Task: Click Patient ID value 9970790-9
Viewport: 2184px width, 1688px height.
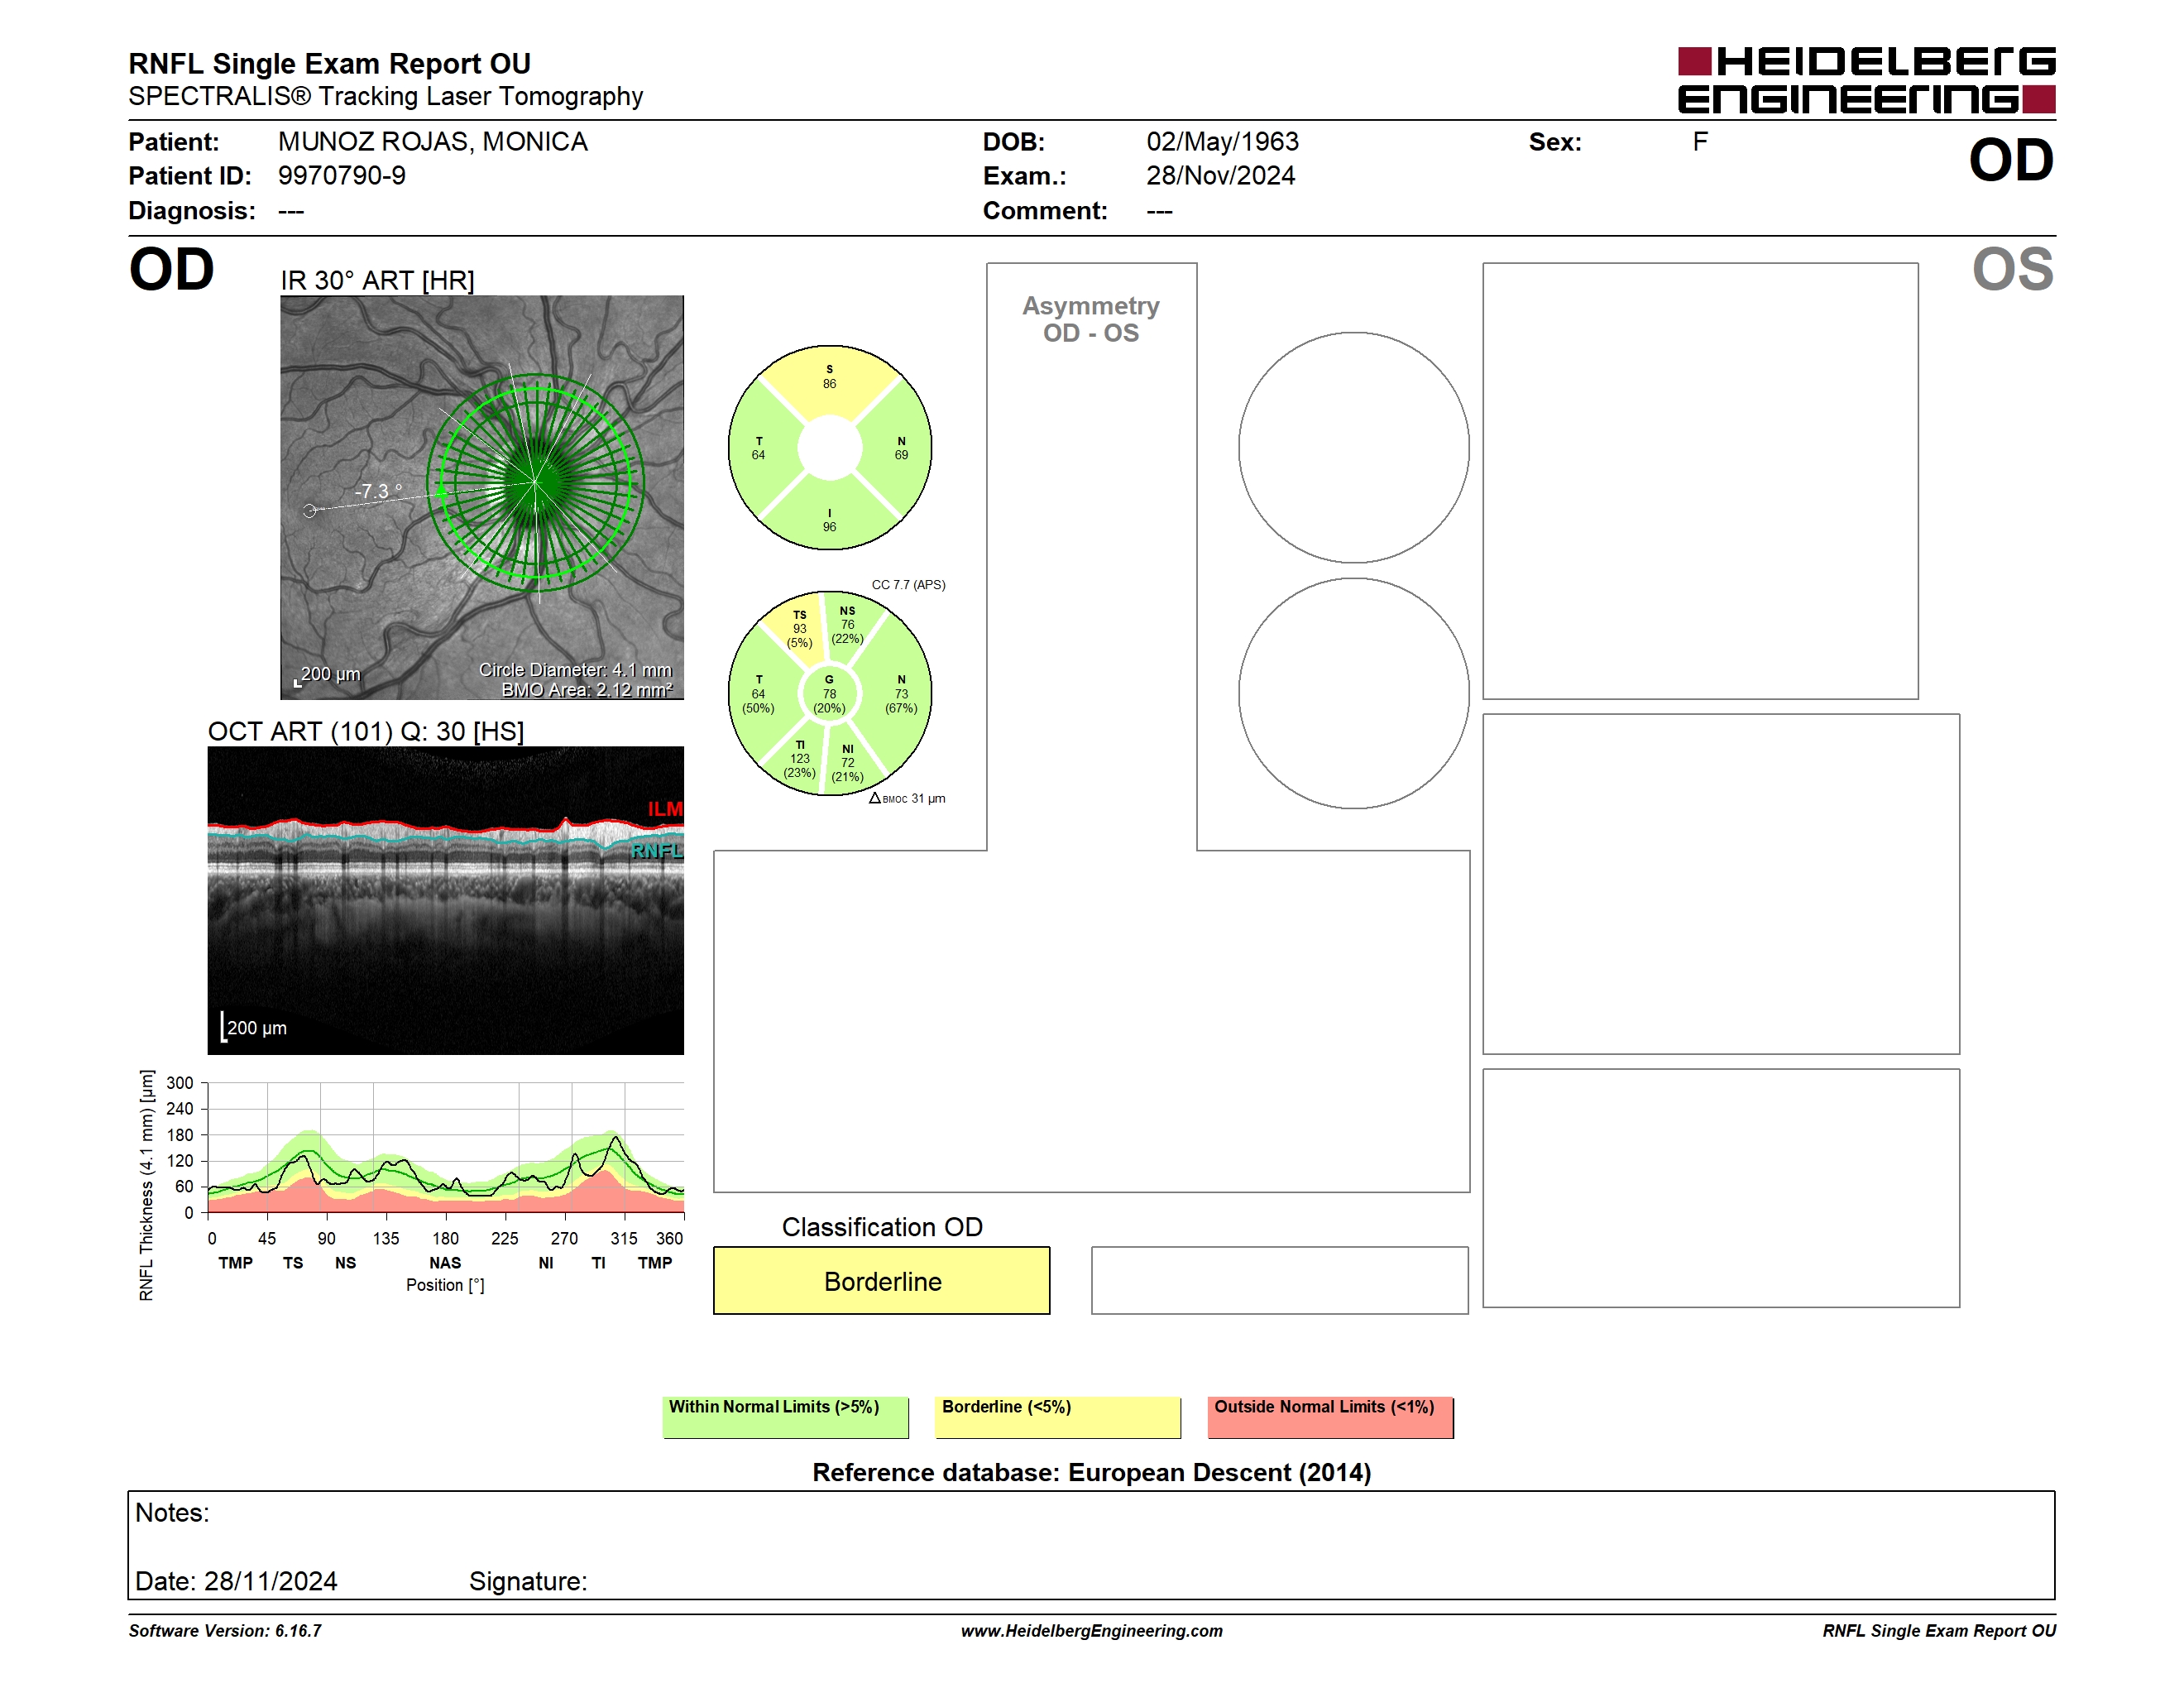Action: [342, 175]
